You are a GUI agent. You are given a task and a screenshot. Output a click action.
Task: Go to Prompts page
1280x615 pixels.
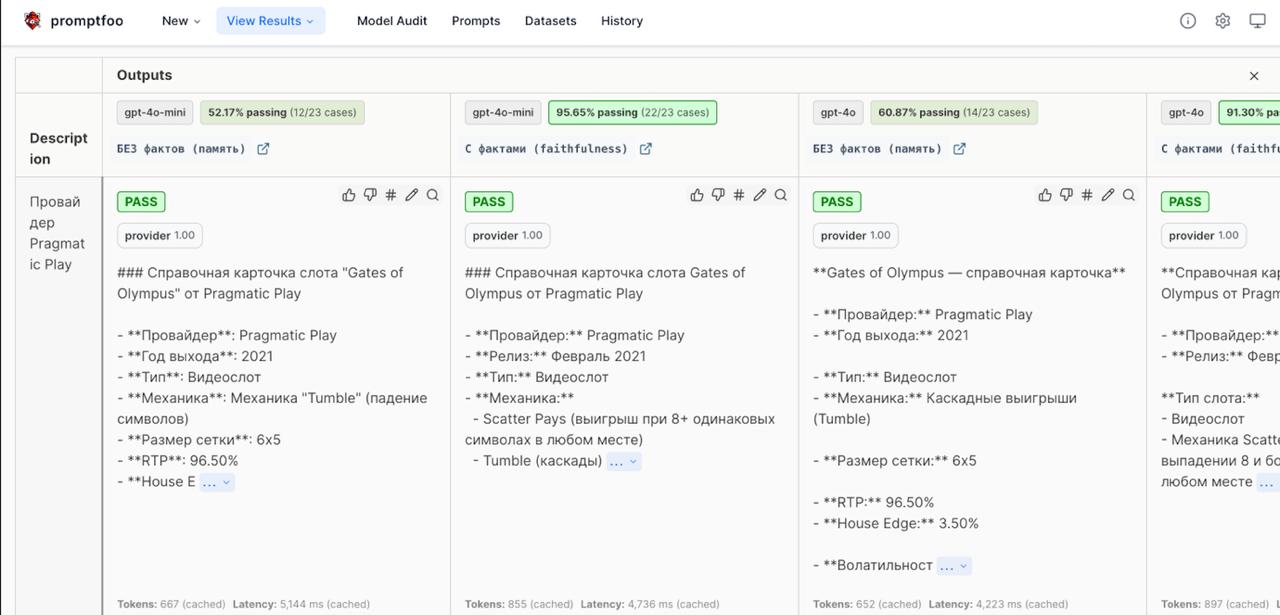pos(476,21)
